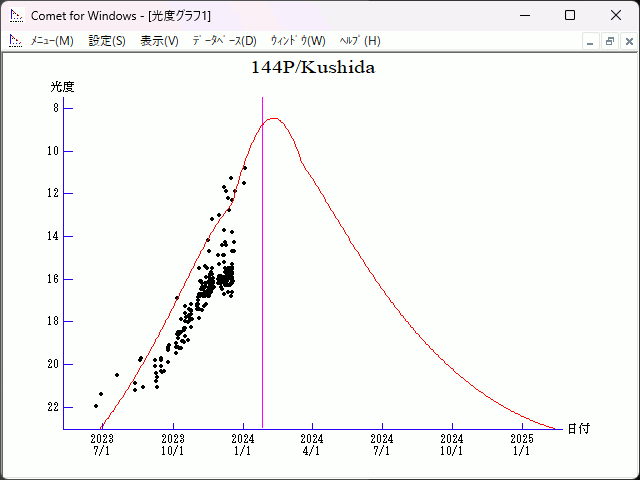Click the Comet for Windows title bar icon
640x480 pixels.
15,16
